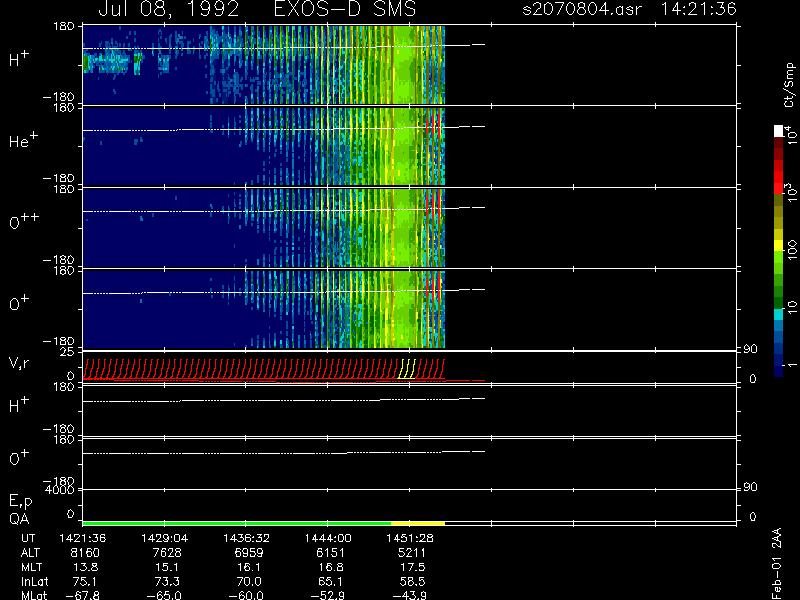Viewport: 800px width, 600px height.
Task: Click the UT tick value '1451:28'
Action: click(410, 538)
